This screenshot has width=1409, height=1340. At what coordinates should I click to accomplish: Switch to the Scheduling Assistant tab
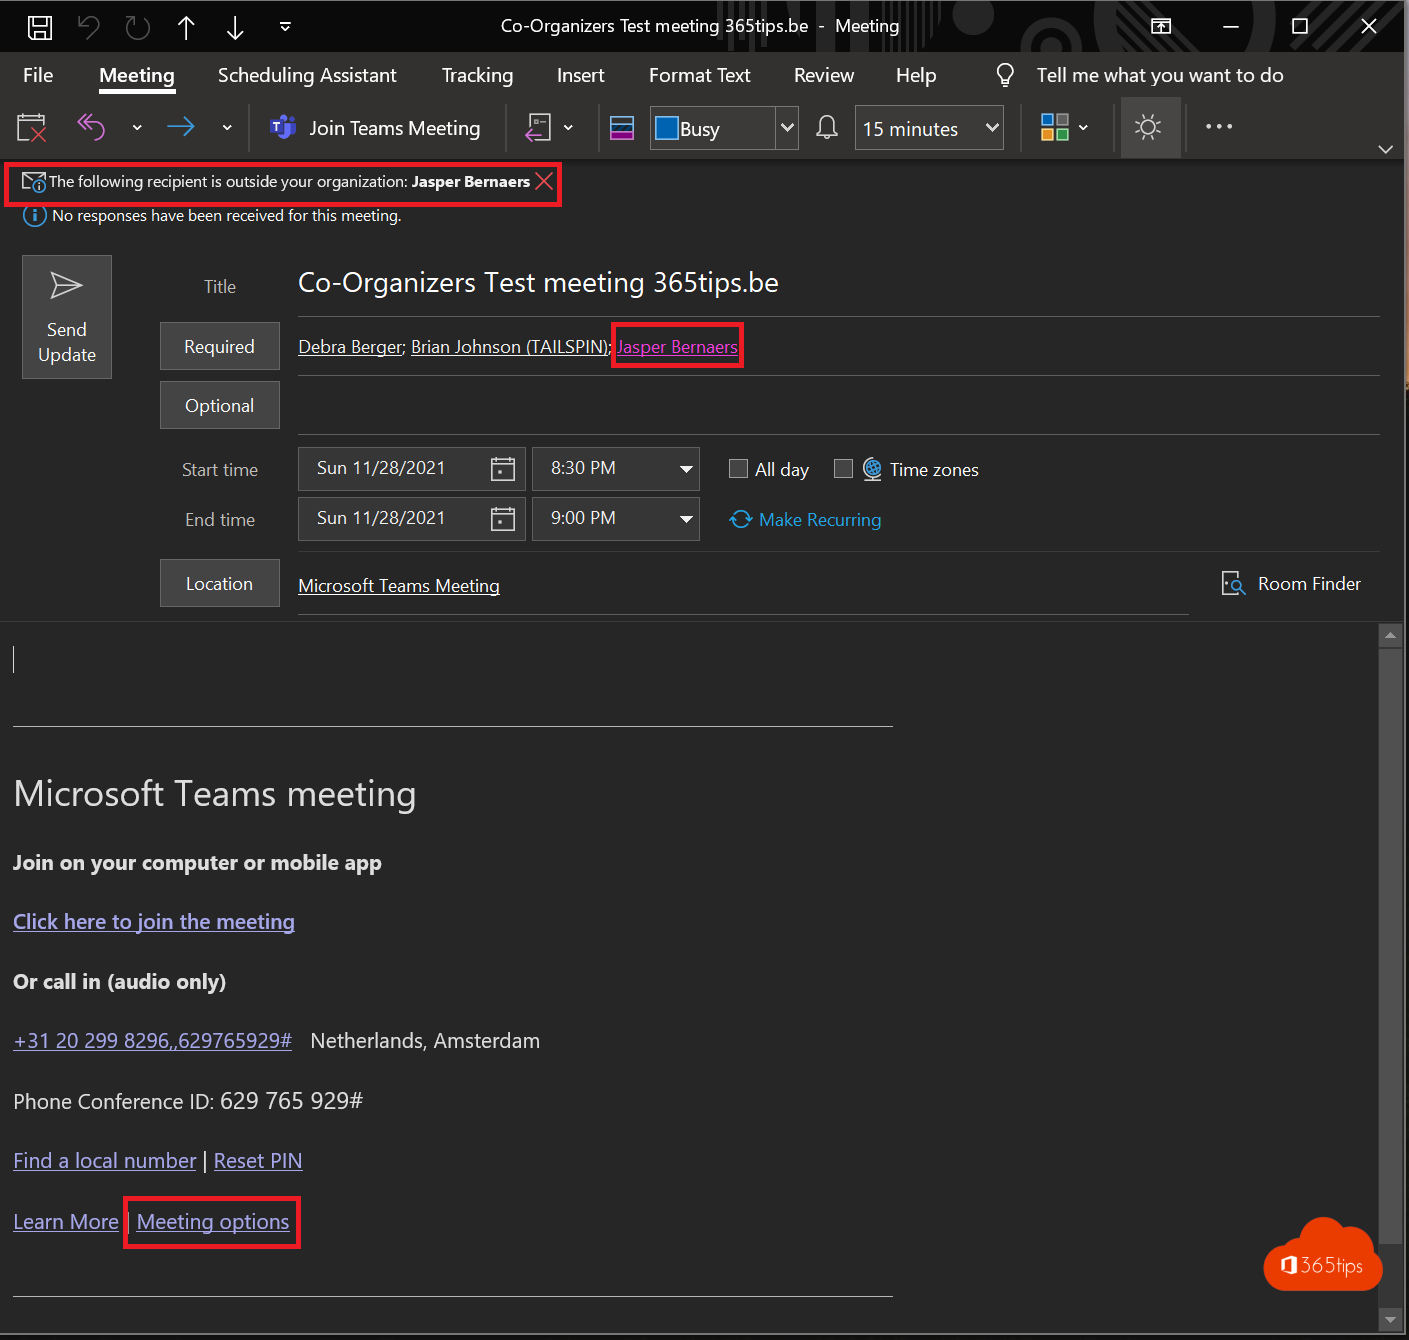[307, 75]
